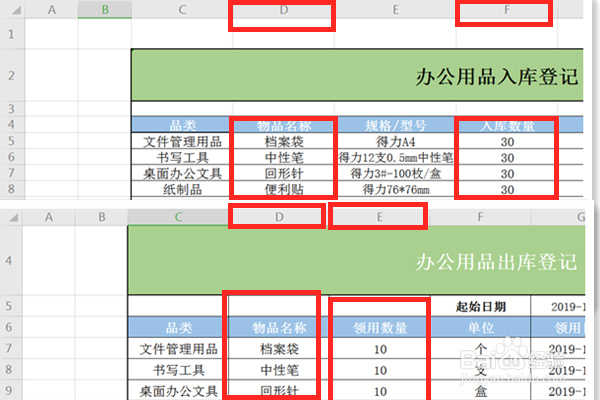
Task: Select row 2 header in 入库登记 sheet
Action: (11, 75)
